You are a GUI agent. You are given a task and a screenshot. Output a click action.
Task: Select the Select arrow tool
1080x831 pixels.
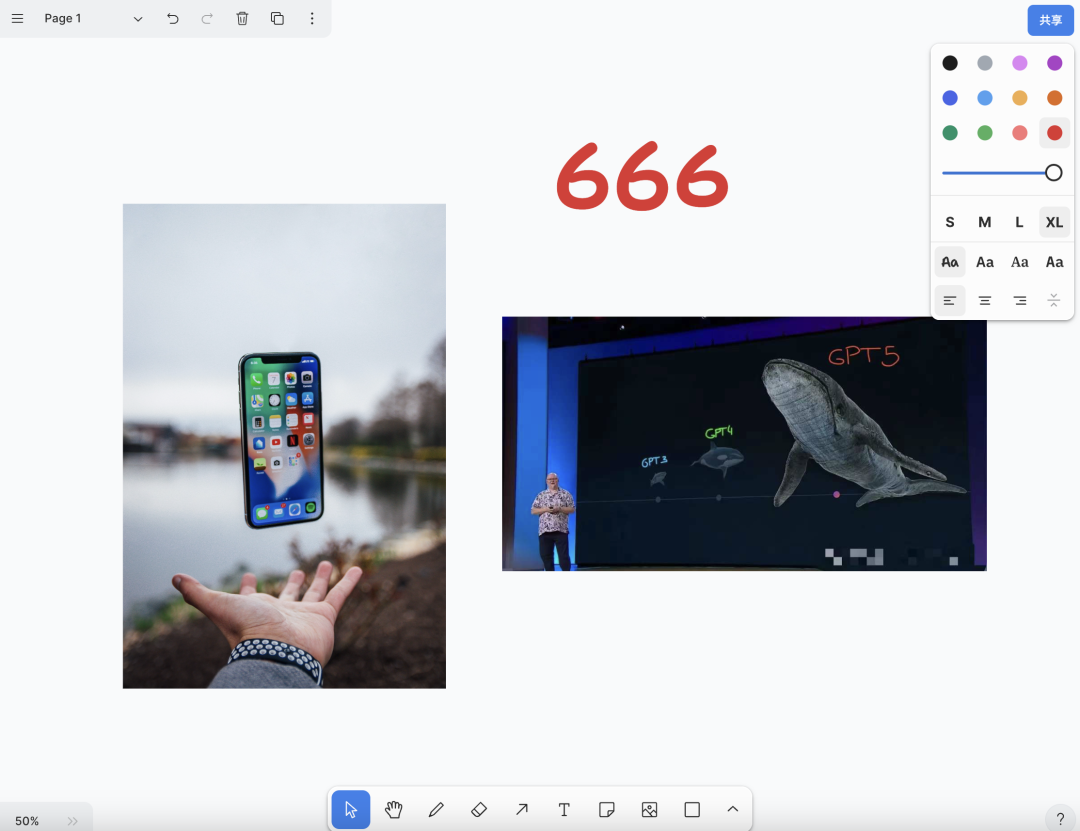pos(351,810)
